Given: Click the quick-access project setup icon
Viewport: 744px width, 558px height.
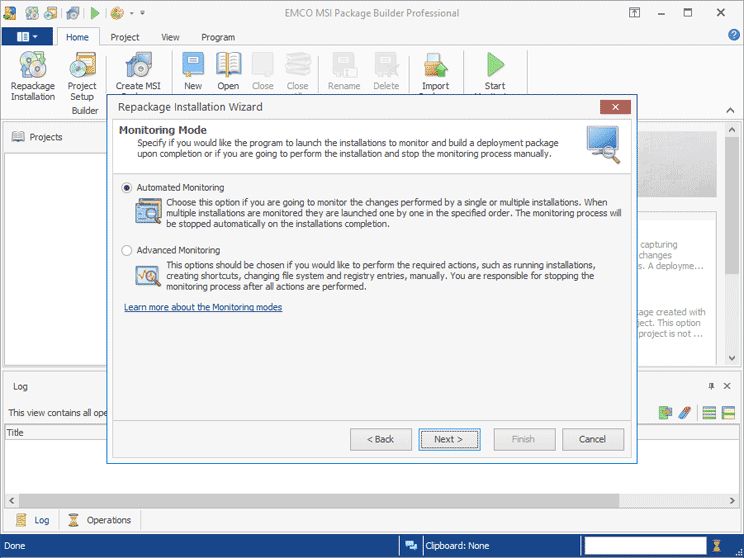Looking at the screenshot, I should pos(50,13).
